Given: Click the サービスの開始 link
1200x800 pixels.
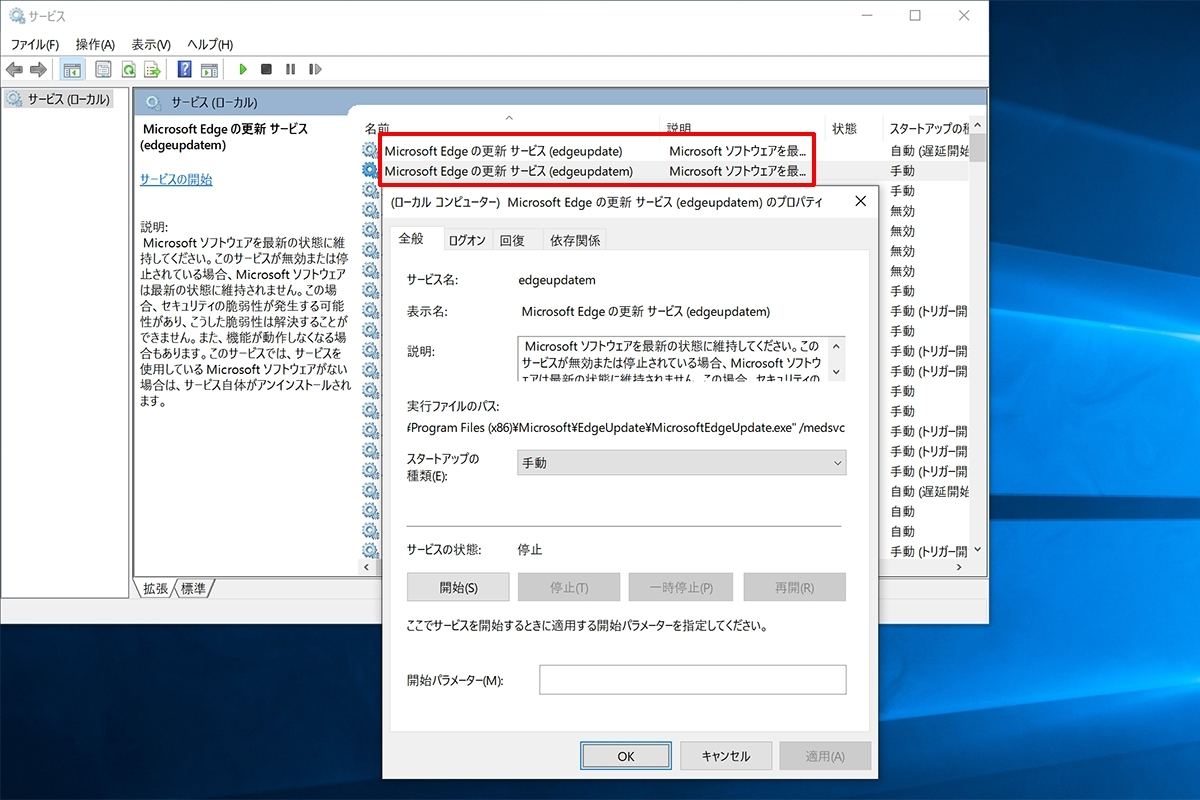Looking at the screenshot, I should click(x=176, y=180).
